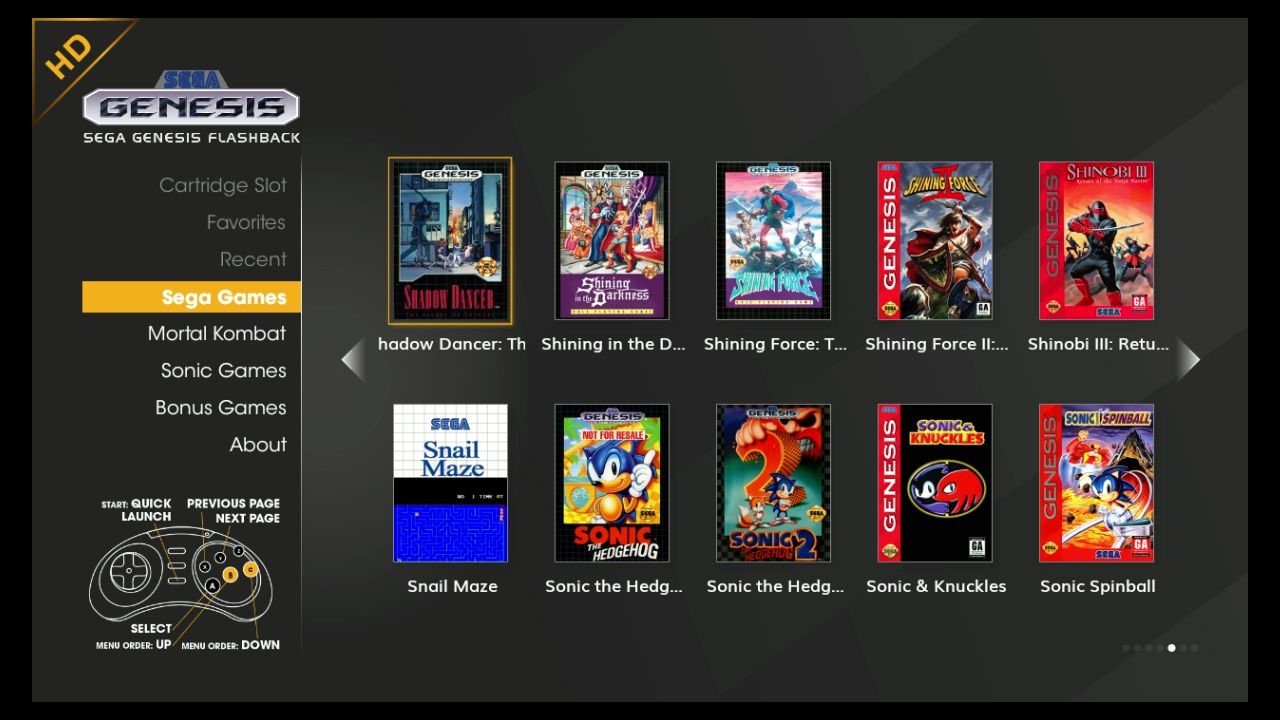Browse the Mortal Kombat category
The width and height of the screenshot is (1280, 720).
coord(217,333)
